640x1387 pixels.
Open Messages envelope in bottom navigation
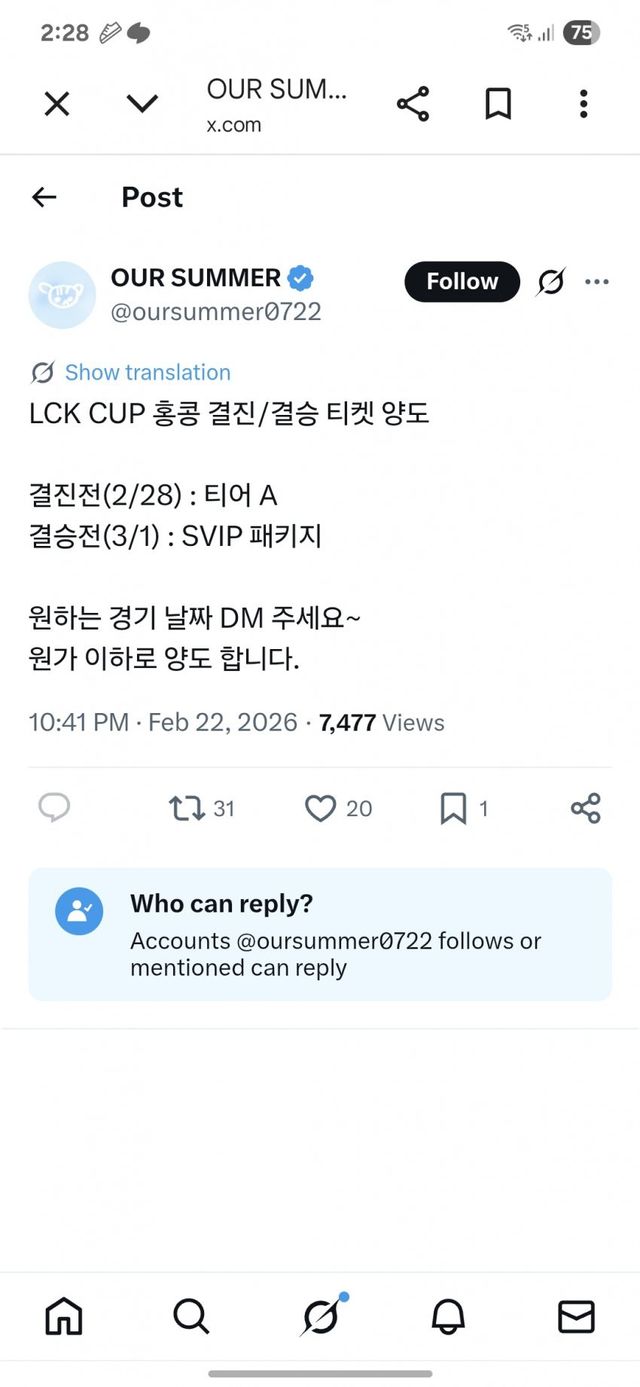(576, 1317)
